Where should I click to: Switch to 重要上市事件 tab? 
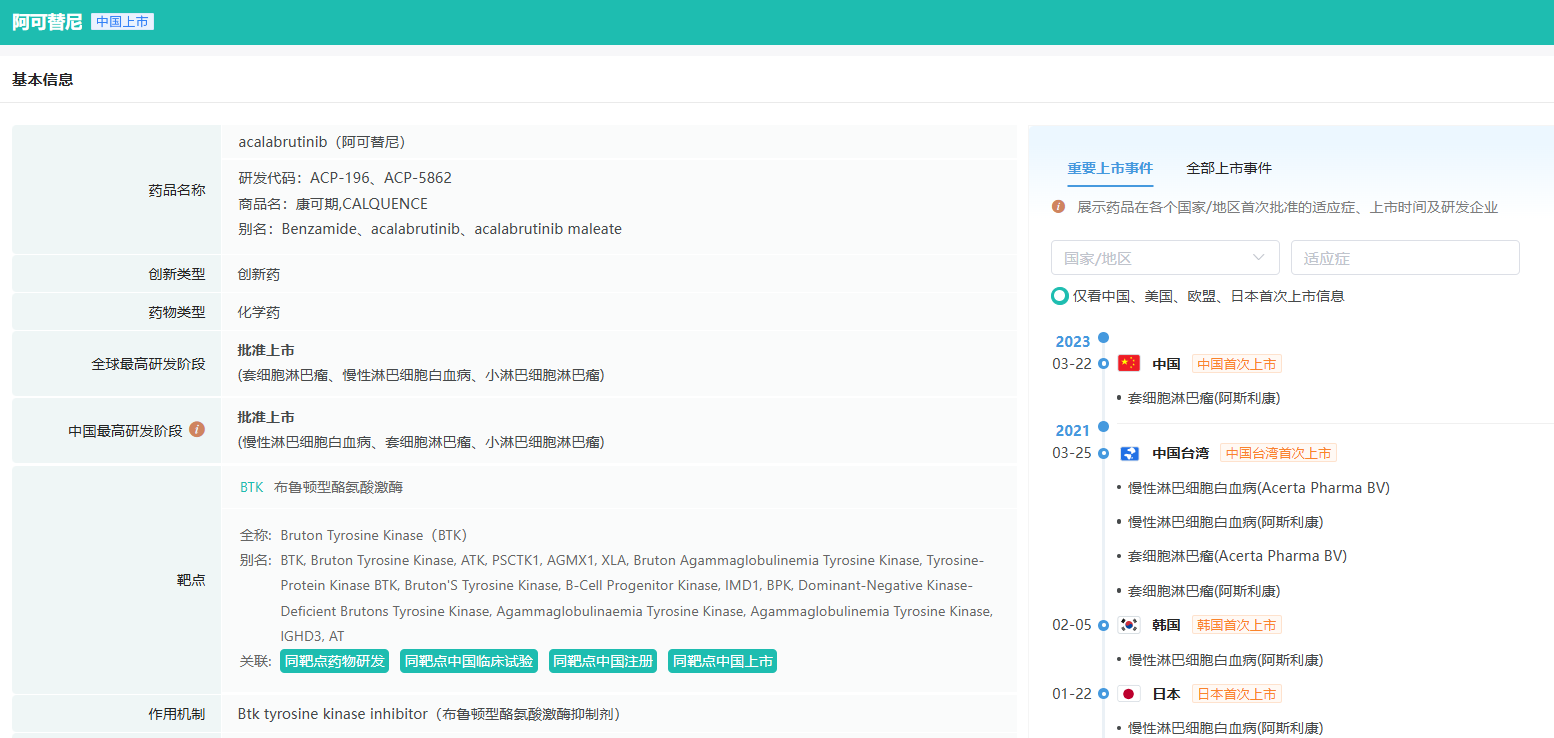coord(1110,168)
